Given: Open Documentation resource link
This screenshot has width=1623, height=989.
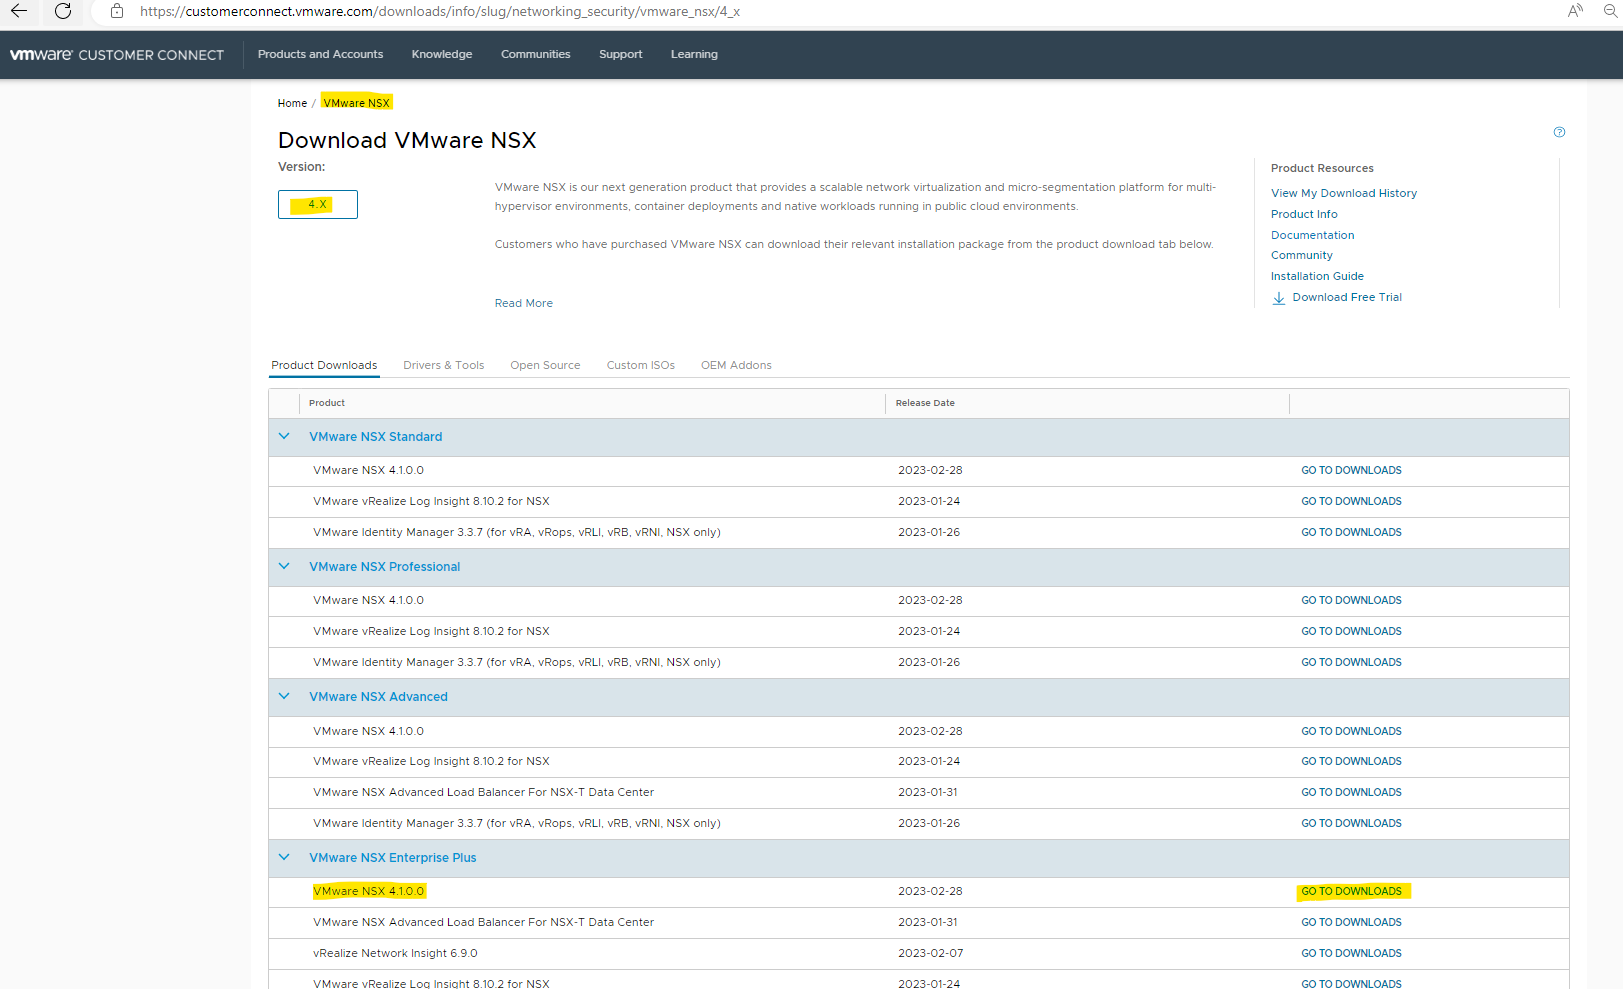Looking at the screenshot, I should (1312, 236).
